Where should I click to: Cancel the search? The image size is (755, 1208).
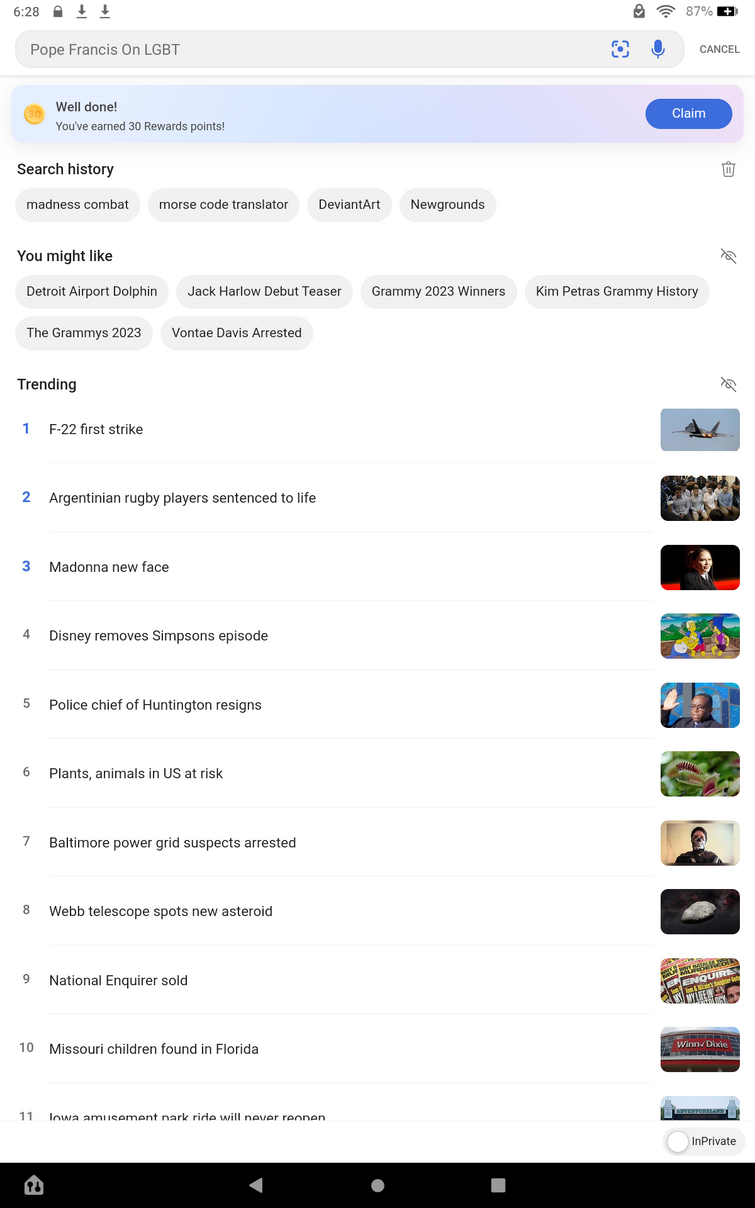coord(719,49)
